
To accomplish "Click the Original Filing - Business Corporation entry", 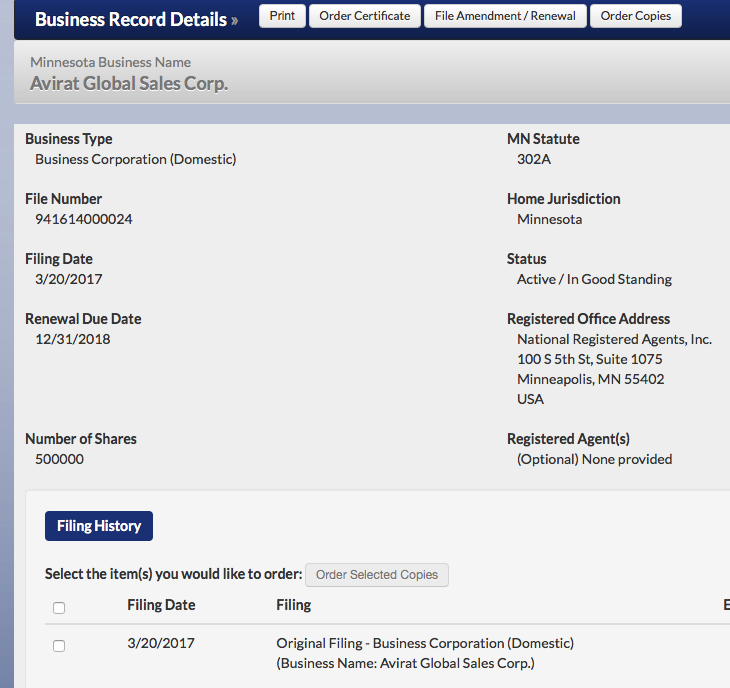I will [x=424, y=643].
